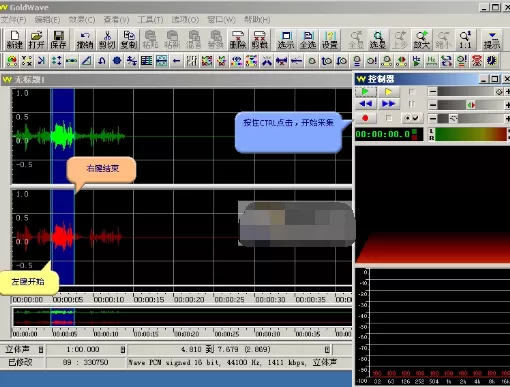Click the 保存 (Save) toolbar button
The image size is (510, 387).
[58, 40]
